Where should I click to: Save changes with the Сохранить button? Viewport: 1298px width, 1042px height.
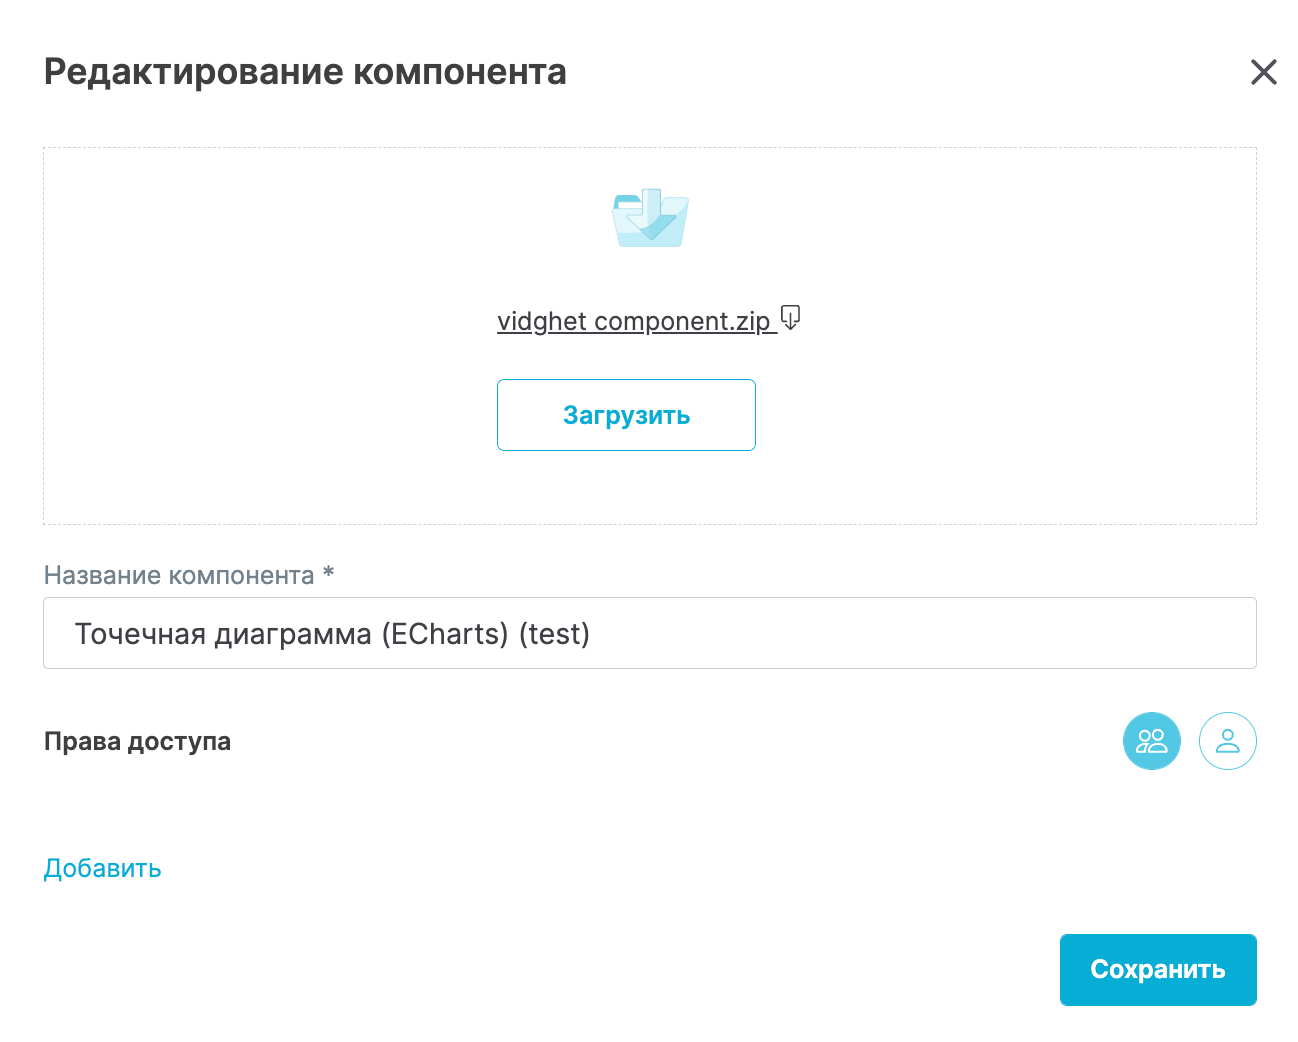point(1157,969)
